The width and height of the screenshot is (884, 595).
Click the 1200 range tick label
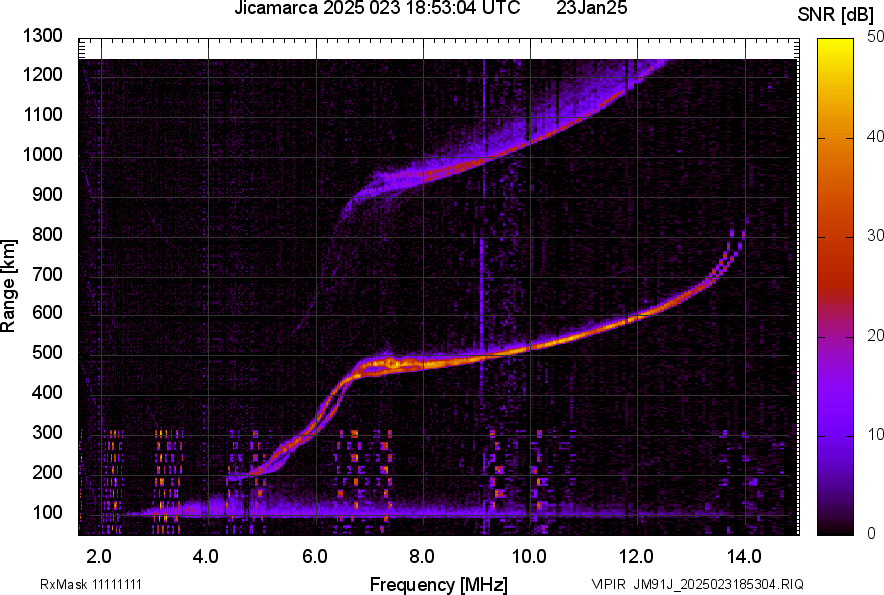(x=42, y=74)
